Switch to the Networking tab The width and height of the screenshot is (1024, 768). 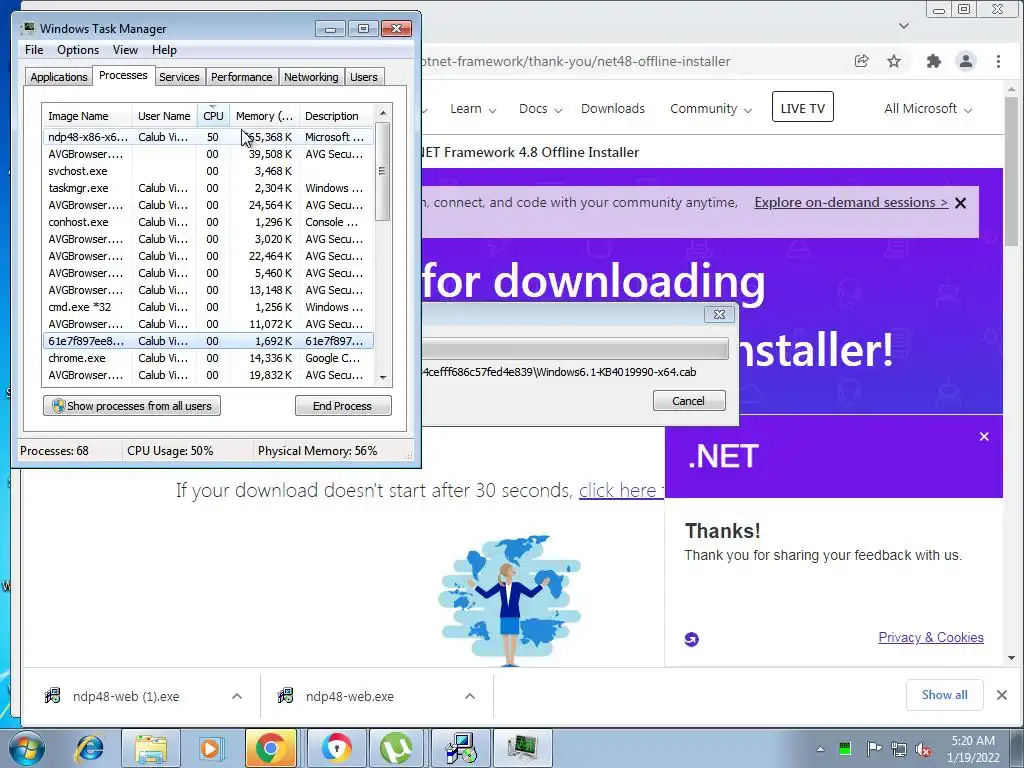pyautogui.click(x=311, y=77)
